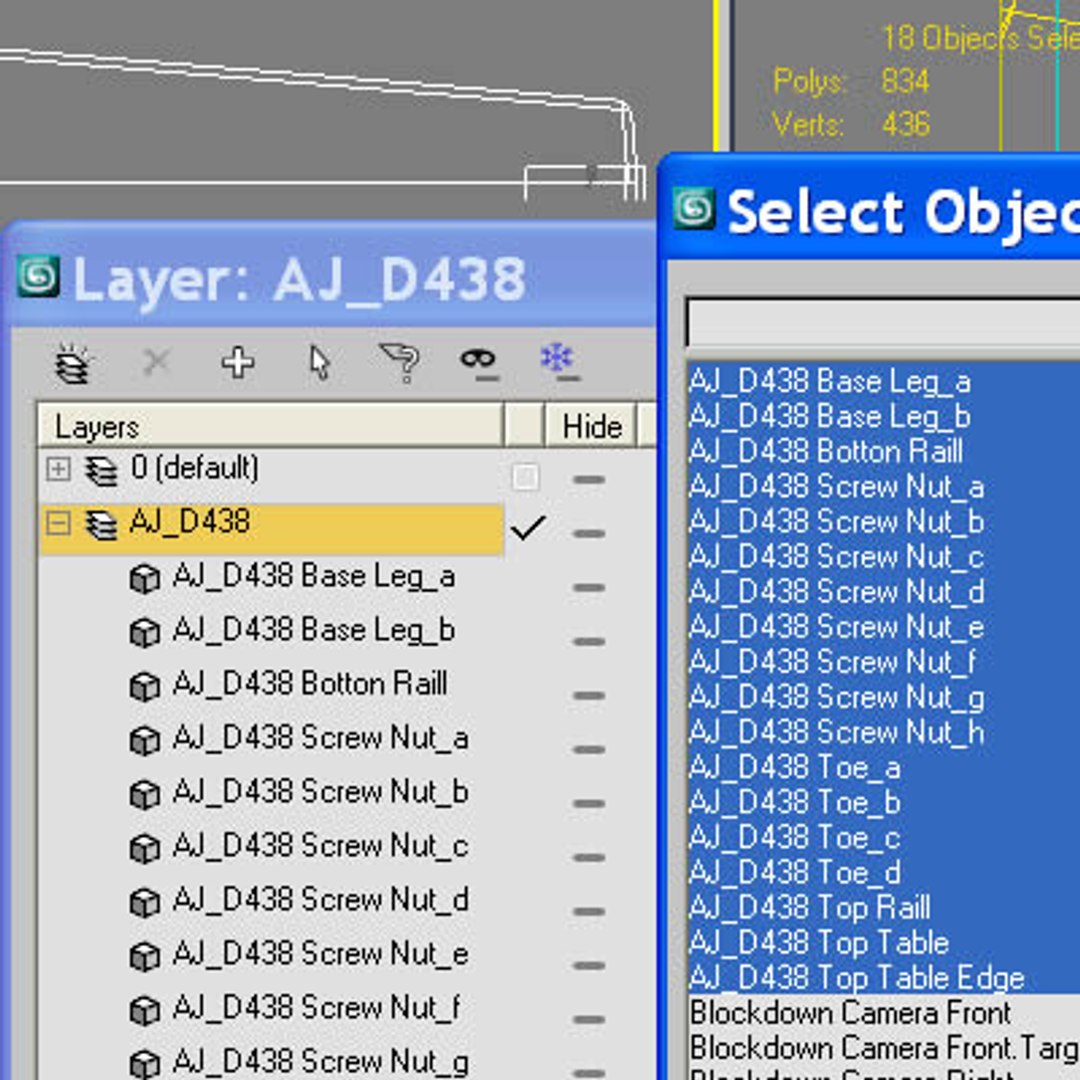
Task: Toggle Hide for the 0 (default) layer
Action: coord(589,479)
